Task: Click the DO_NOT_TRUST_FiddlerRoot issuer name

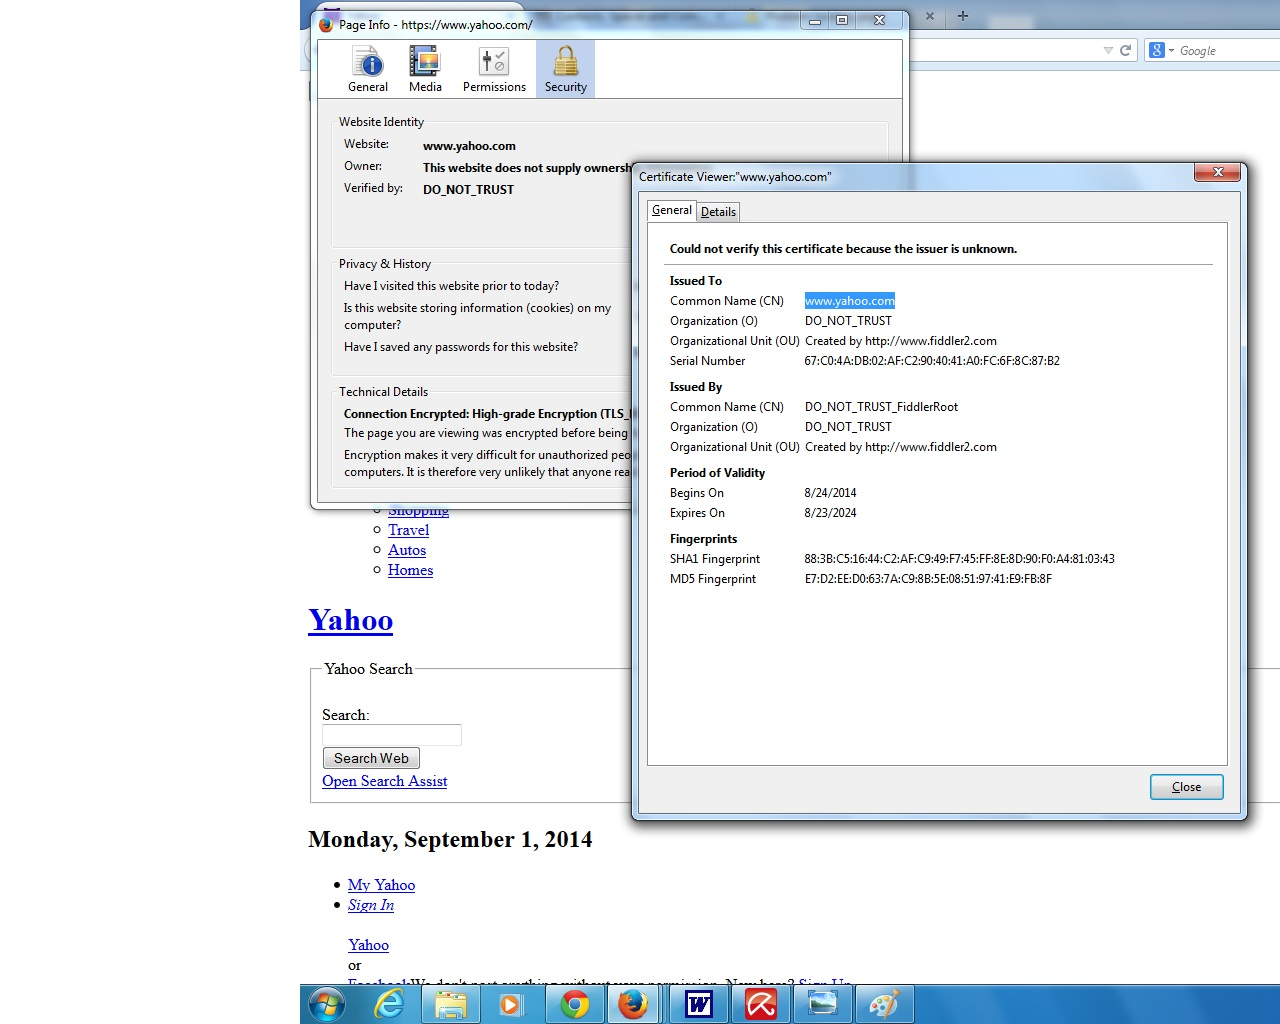Action: 881,407
